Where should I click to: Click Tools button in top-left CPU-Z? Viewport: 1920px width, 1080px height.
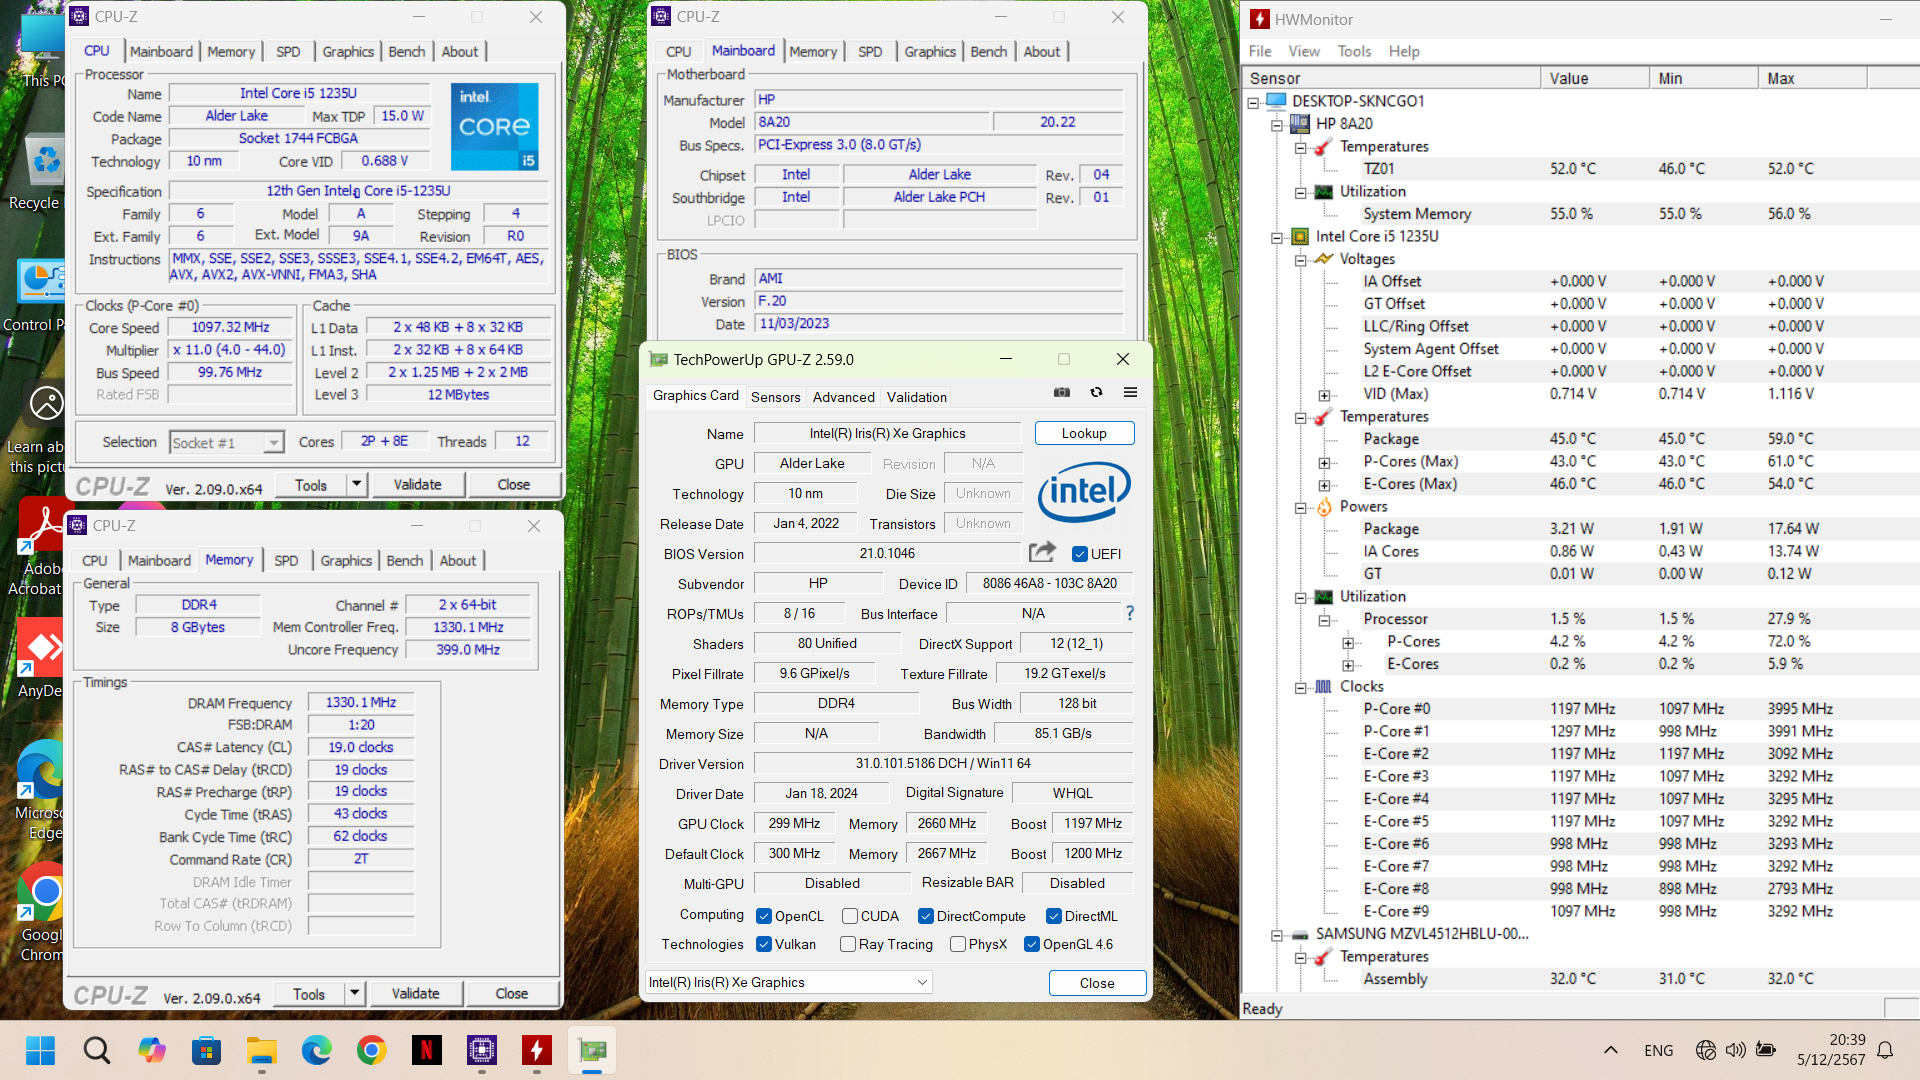point(311,484)
